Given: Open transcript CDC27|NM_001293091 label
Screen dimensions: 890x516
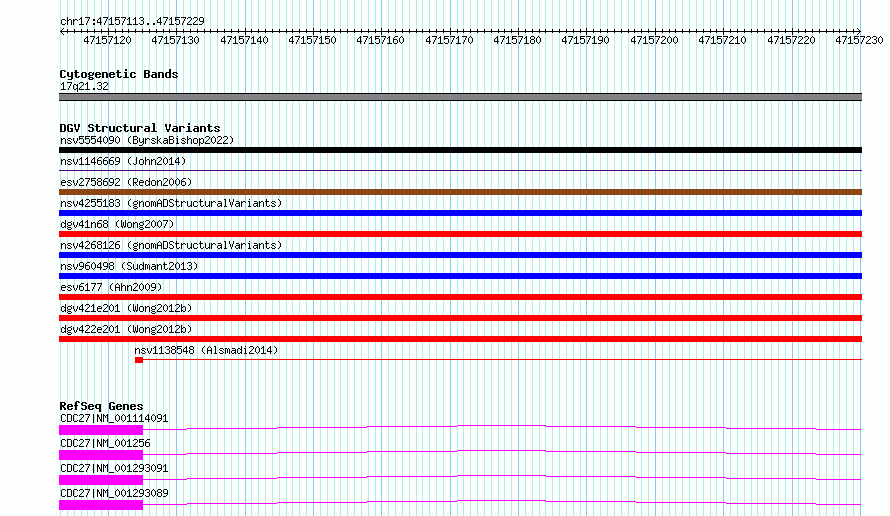Looking at the screenshot, I should pyautogui.click(x=114, y=468).
